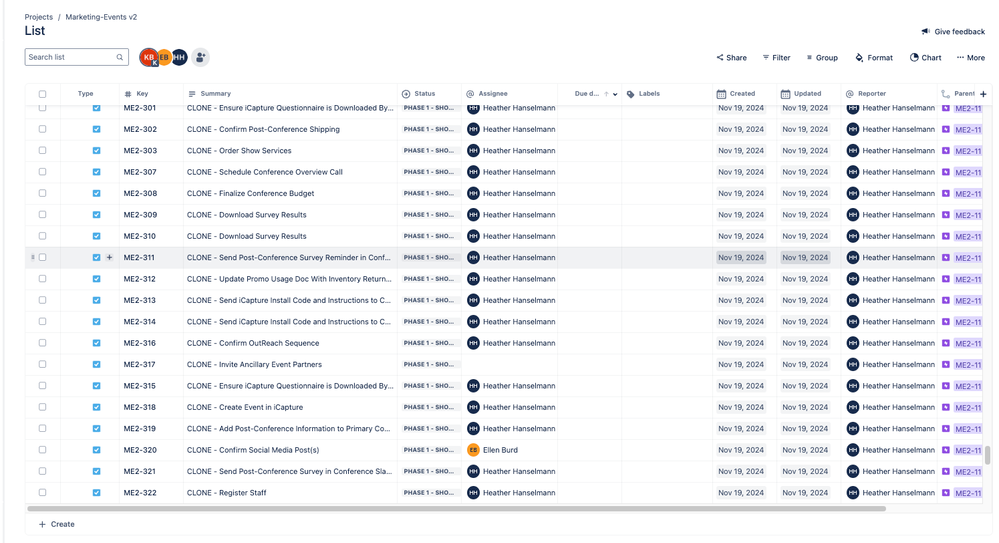Viewport: 999px width, 543px height.
Task: Click assignee avatar in ME2-302 row
Action: click(x=473, y=129)
